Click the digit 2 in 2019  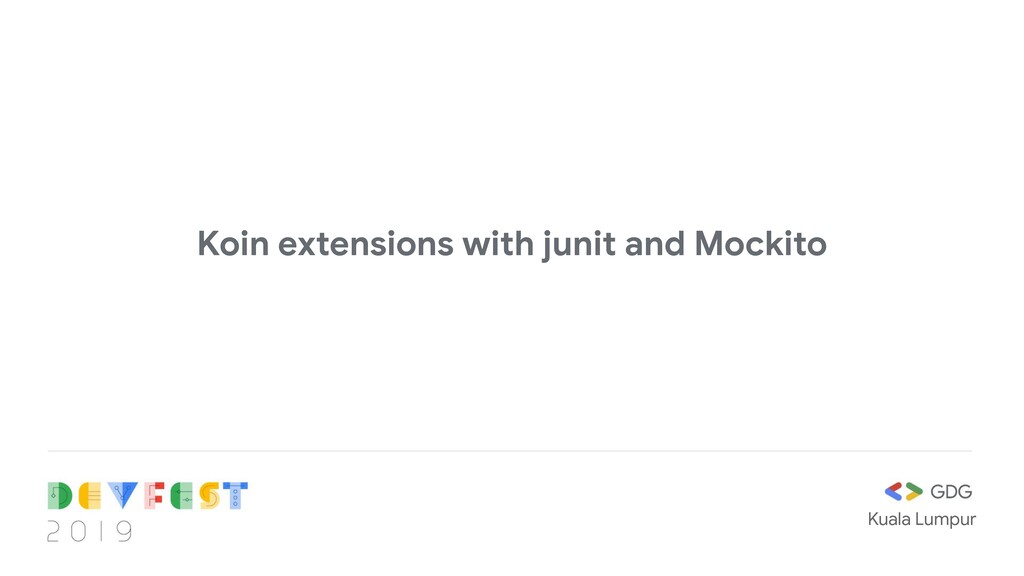[x=54, y=531]
